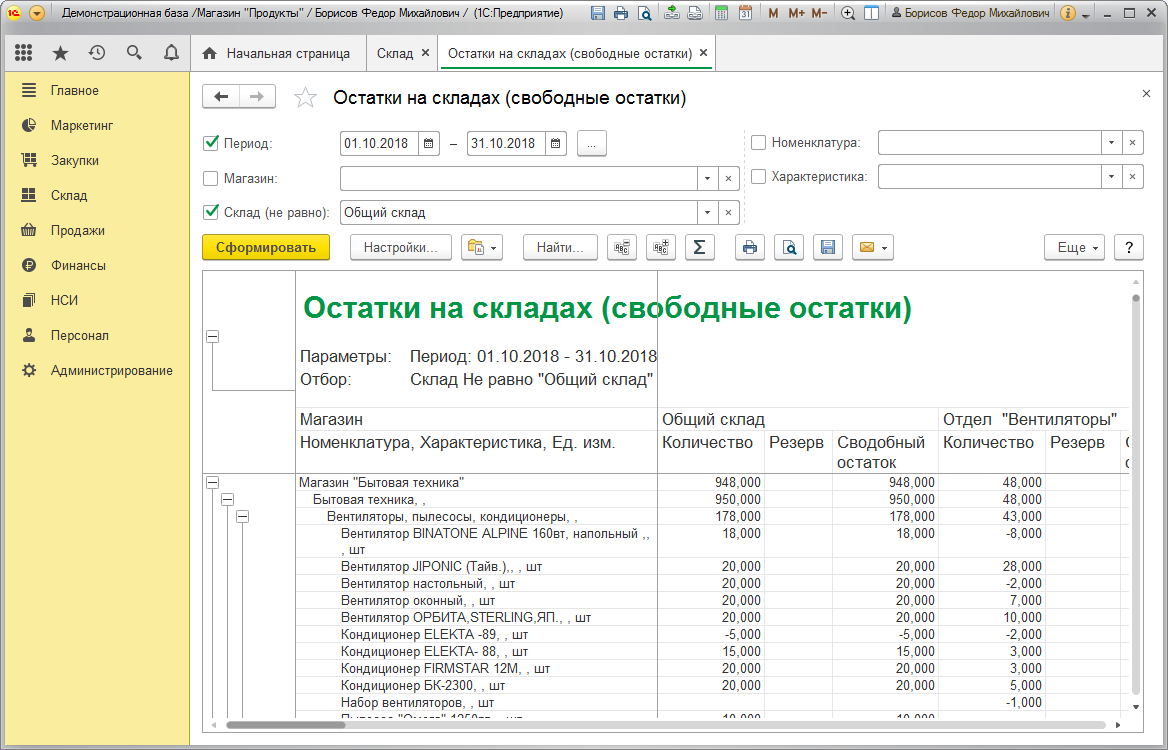Uncheck the Склад (не равно) checkbox
Image resolution: width=1168 pixels, height=750 pixels.
pyautogui.click(x=211, y=212)
